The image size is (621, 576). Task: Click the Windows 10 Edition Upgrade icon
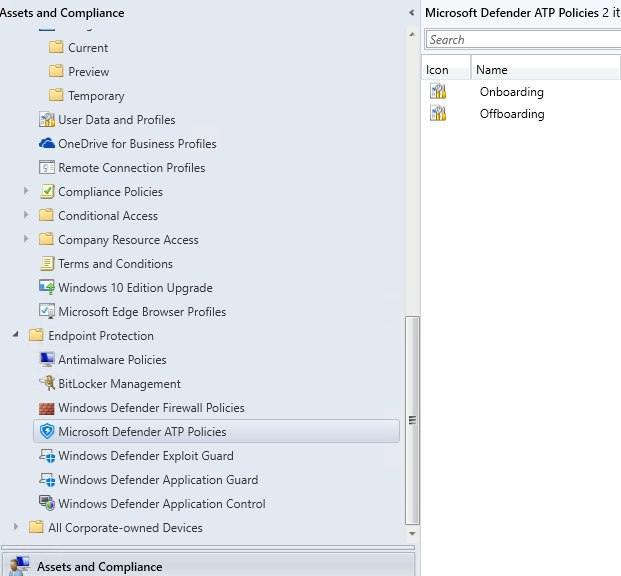[47, 287]
